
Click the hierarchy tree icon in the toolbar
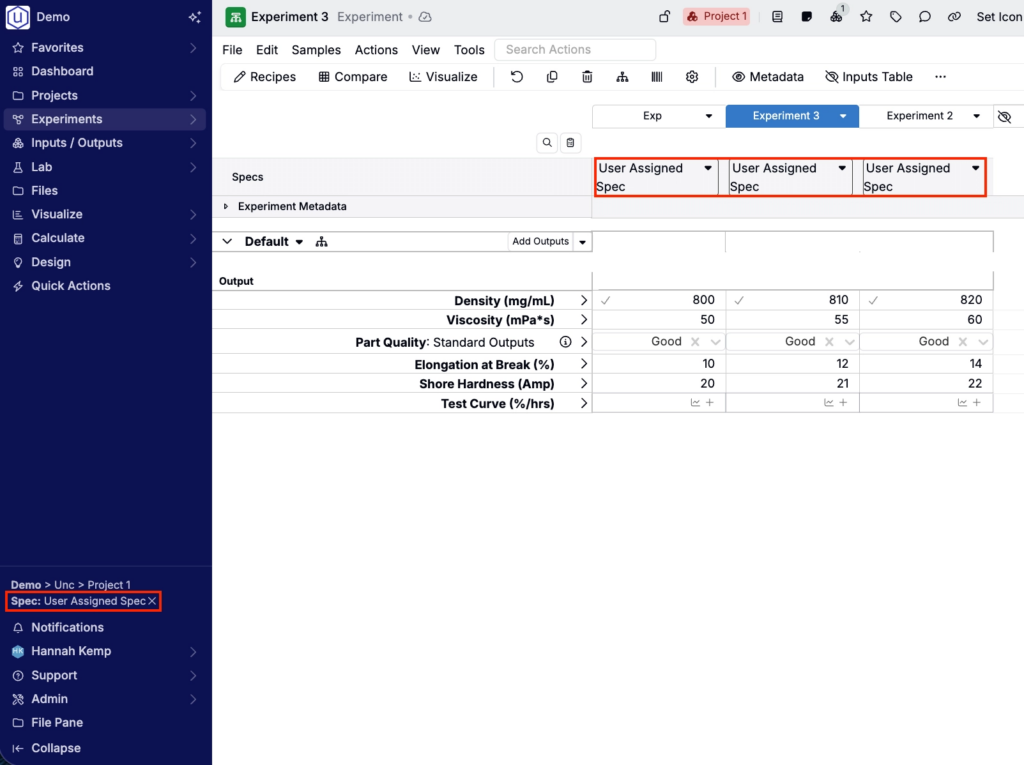(x=622, y=77)
